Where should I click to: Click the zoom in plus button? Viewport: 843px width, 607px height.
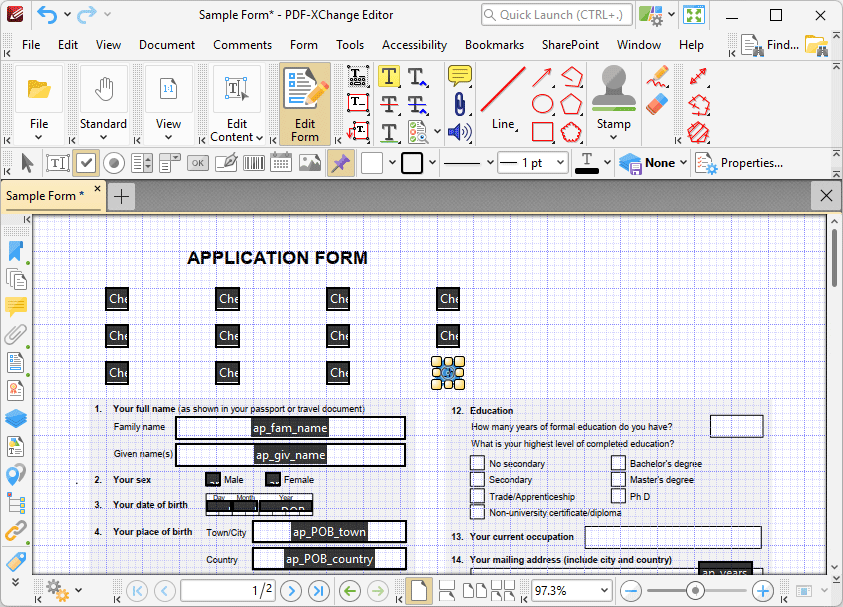click(762, 591)
